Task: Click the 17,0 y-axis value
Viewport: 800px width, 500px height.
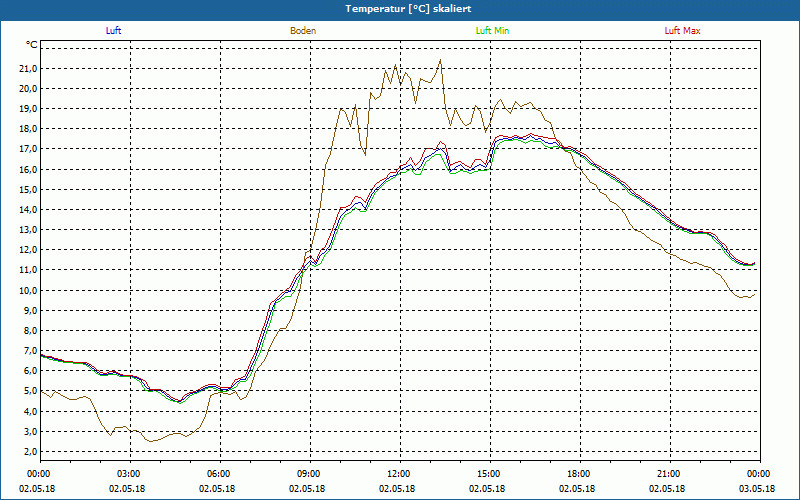Action: point(28,149)
